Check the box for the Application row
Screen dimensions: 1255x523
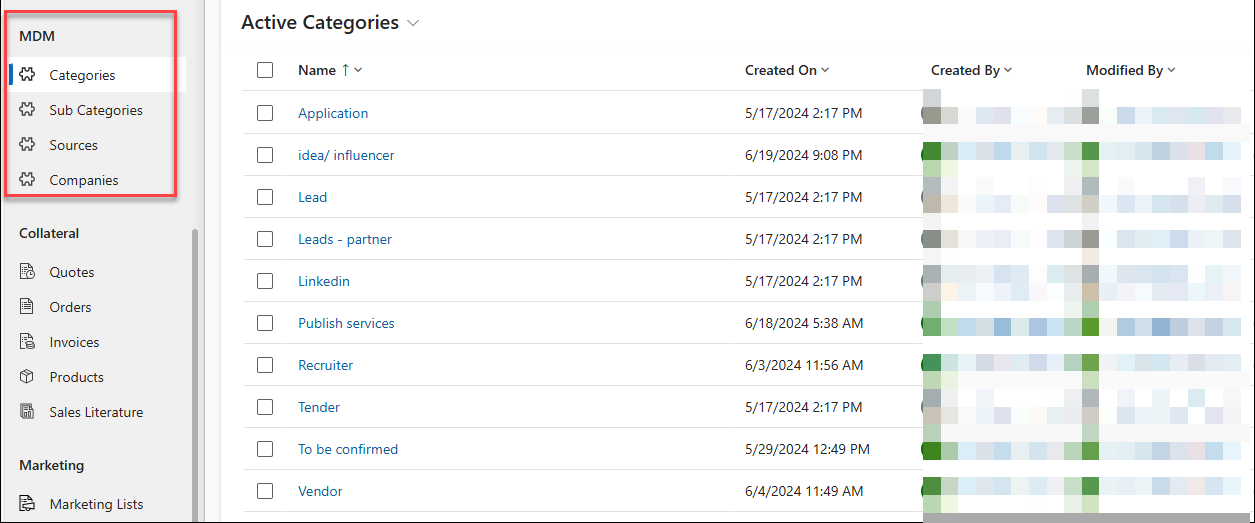(x=265, y=113)
